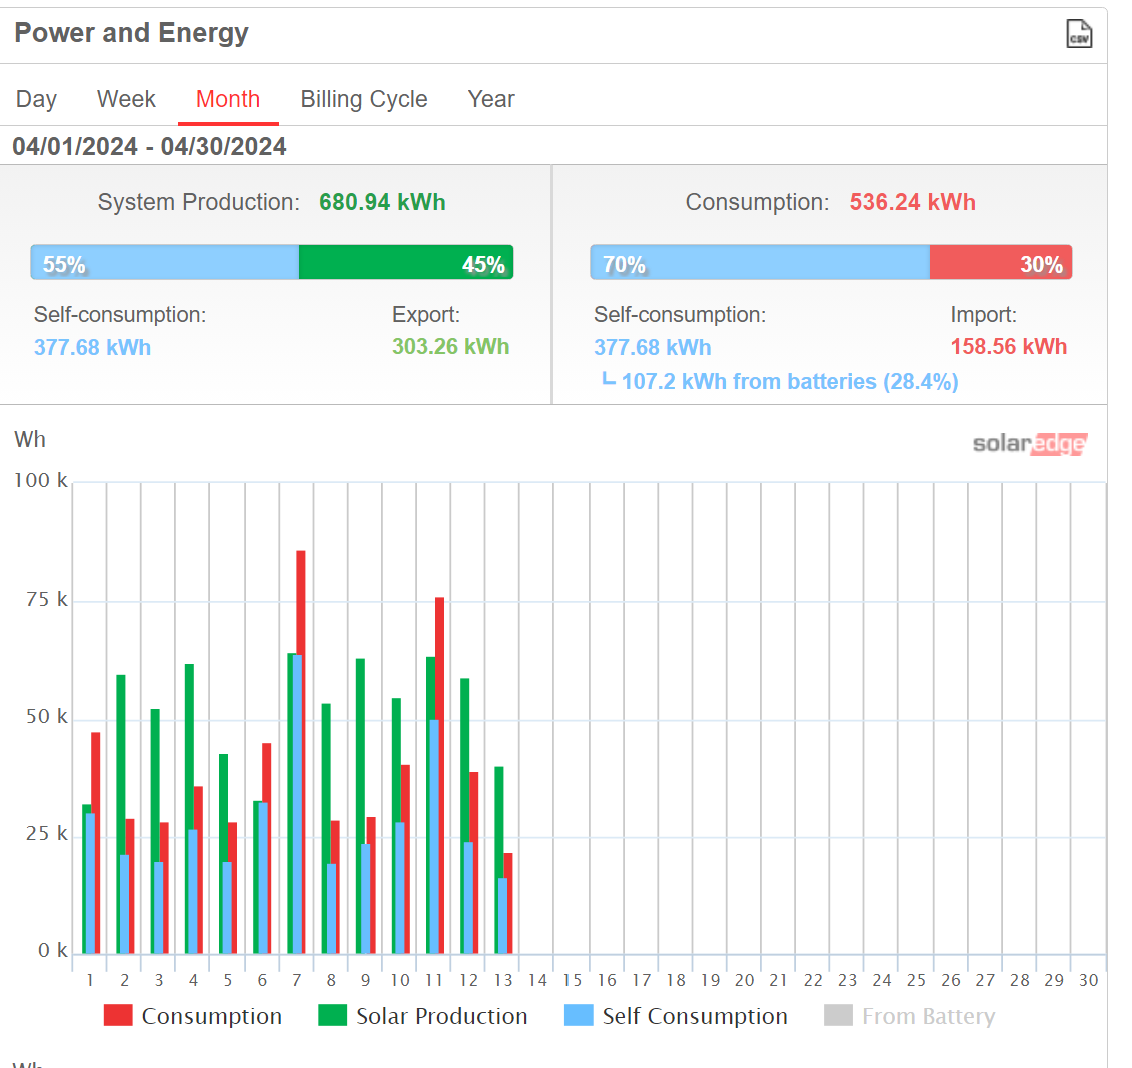
Task: Switch to the Week tab
Action: click(x=126, y=99)
